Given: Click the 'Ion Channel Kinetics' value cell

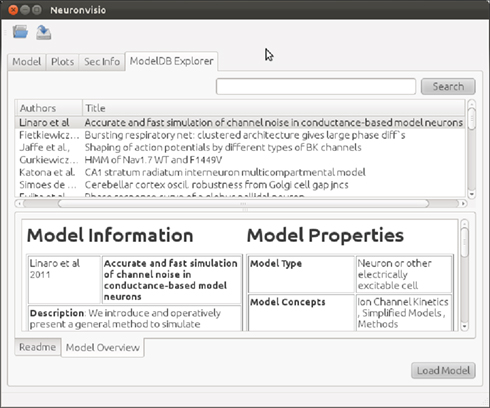Looking at the screenshot, I should [404, 312].
